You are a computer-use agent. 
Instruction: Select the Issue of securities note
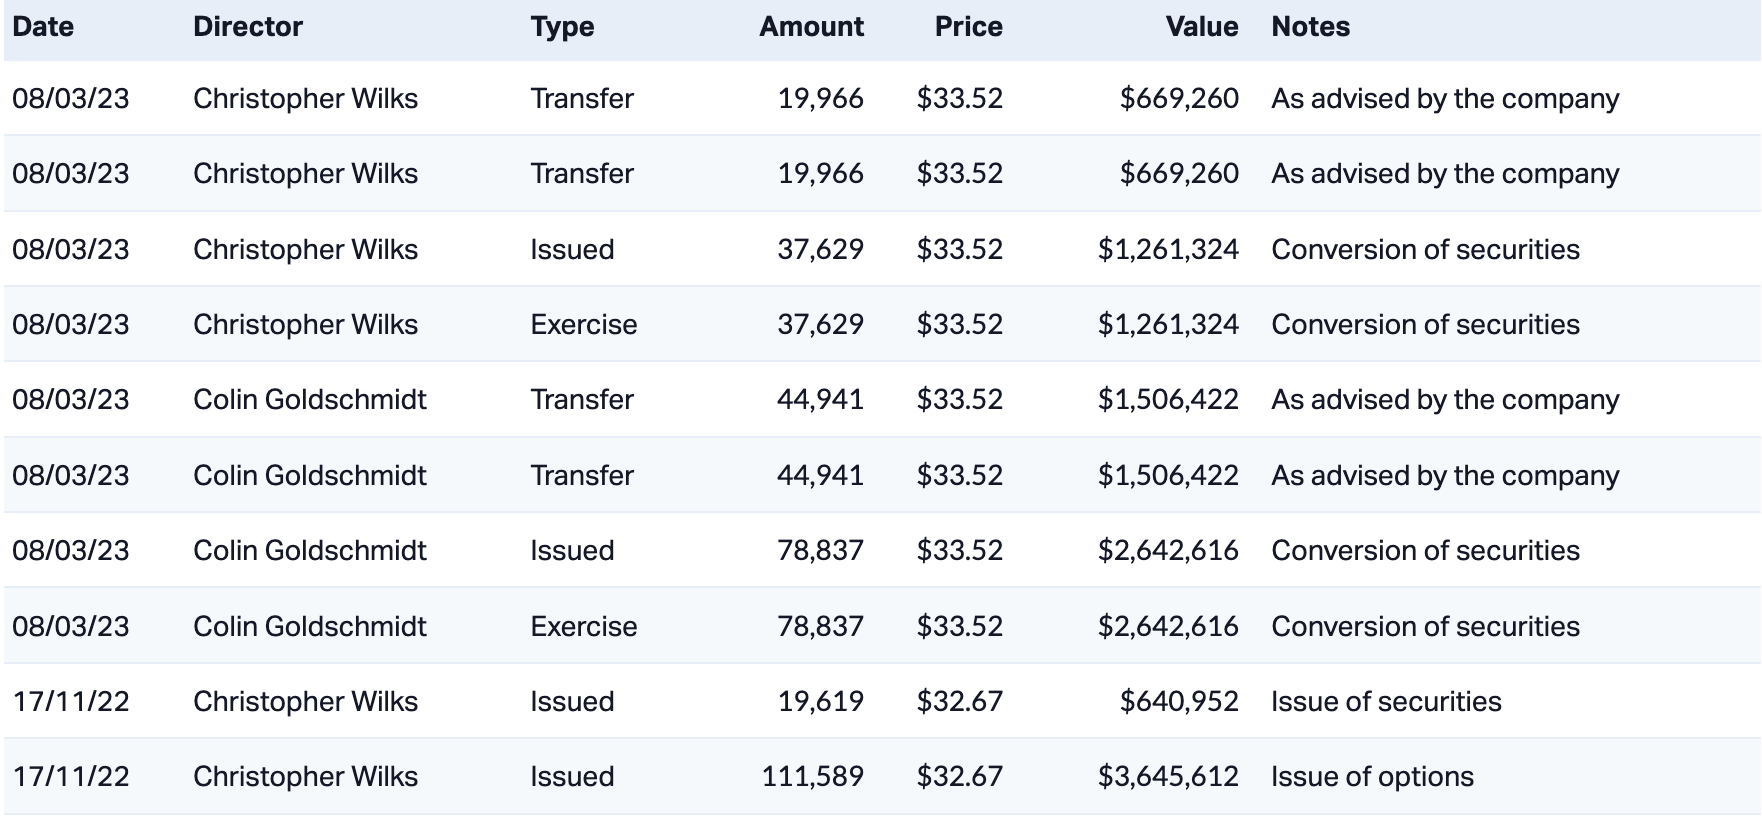click(1386, 701)
